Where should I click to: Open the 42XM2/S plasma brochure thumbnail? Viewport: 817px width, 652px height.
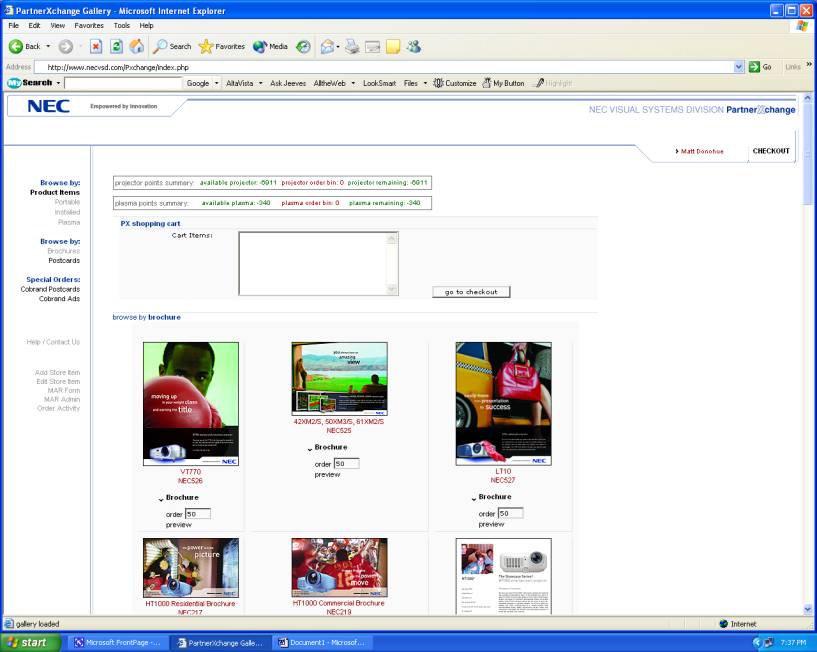point(339,379)
